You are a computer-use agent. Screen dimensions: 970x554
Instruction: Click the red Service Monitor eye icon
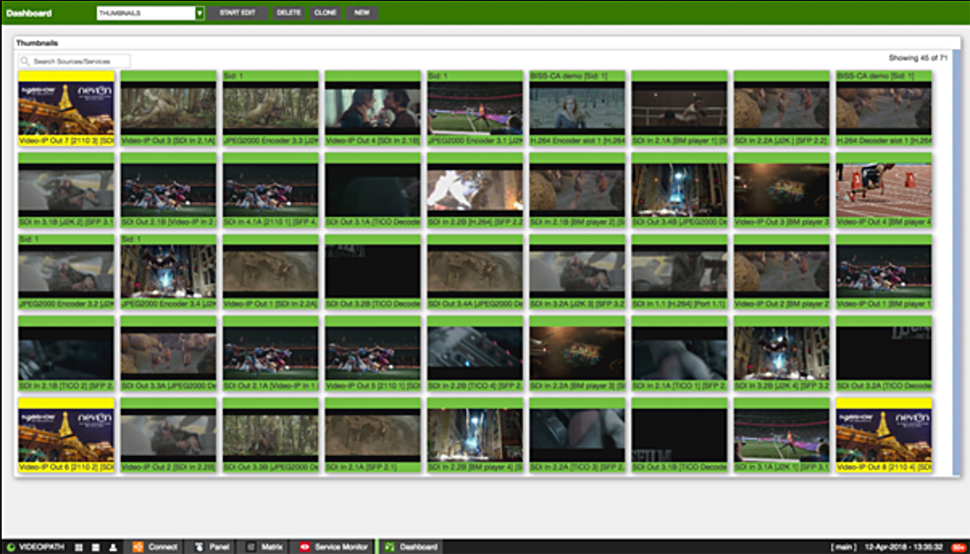pos(304,547)
